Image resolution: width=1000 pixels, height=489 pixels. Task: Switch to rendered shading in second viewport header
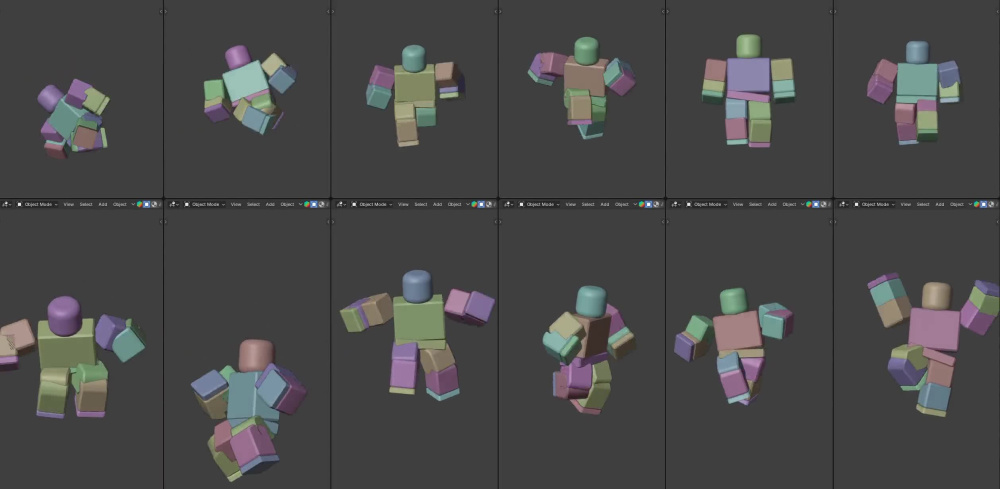click(x=321, y=204)
